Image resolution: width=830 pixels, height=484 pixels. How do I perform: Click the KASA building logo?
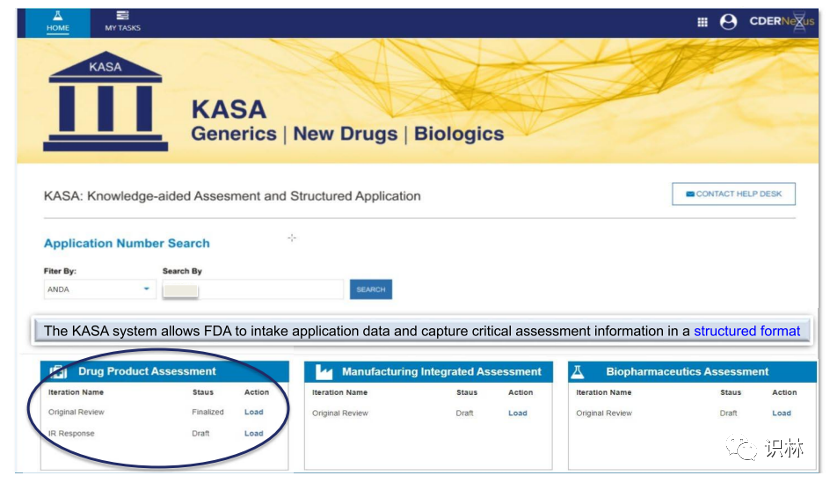point(105,102)
